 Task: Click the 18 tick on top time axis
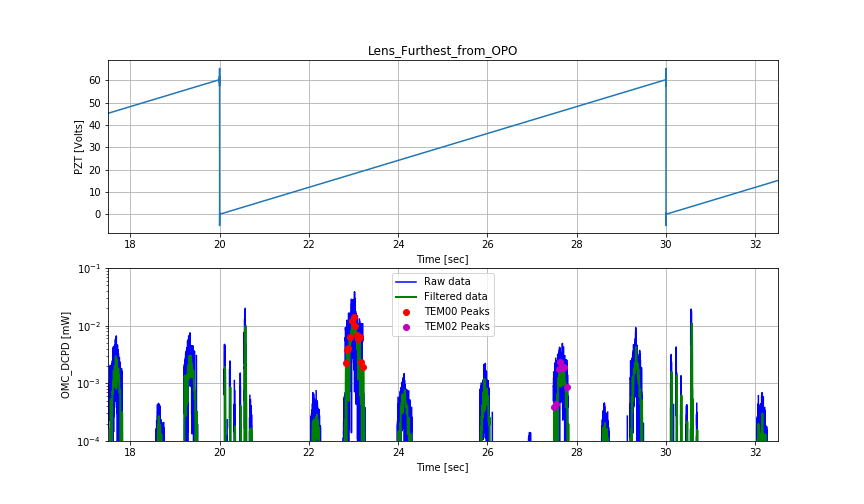tap(130, 244)
